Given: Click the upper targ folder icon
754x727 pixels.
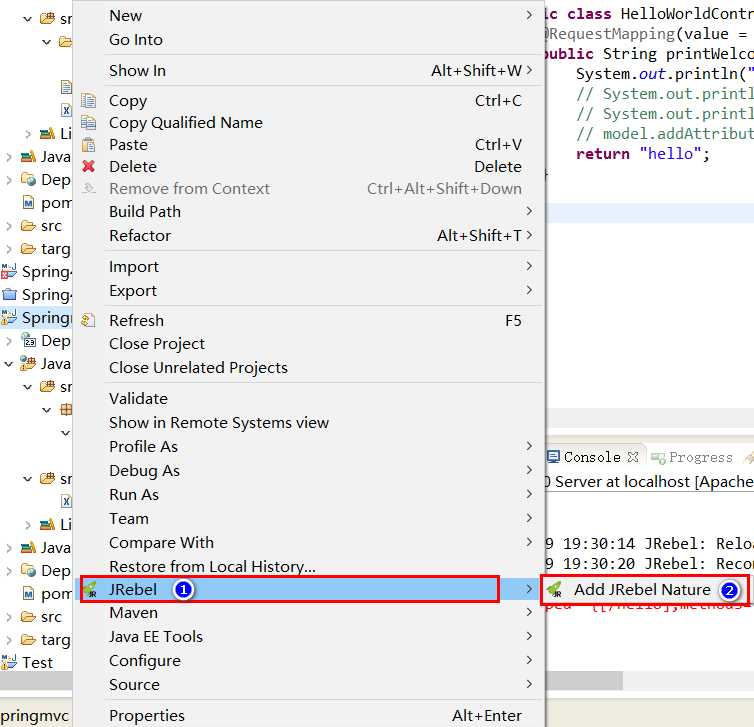Looking at the screenshot, I should coord(28,249).
